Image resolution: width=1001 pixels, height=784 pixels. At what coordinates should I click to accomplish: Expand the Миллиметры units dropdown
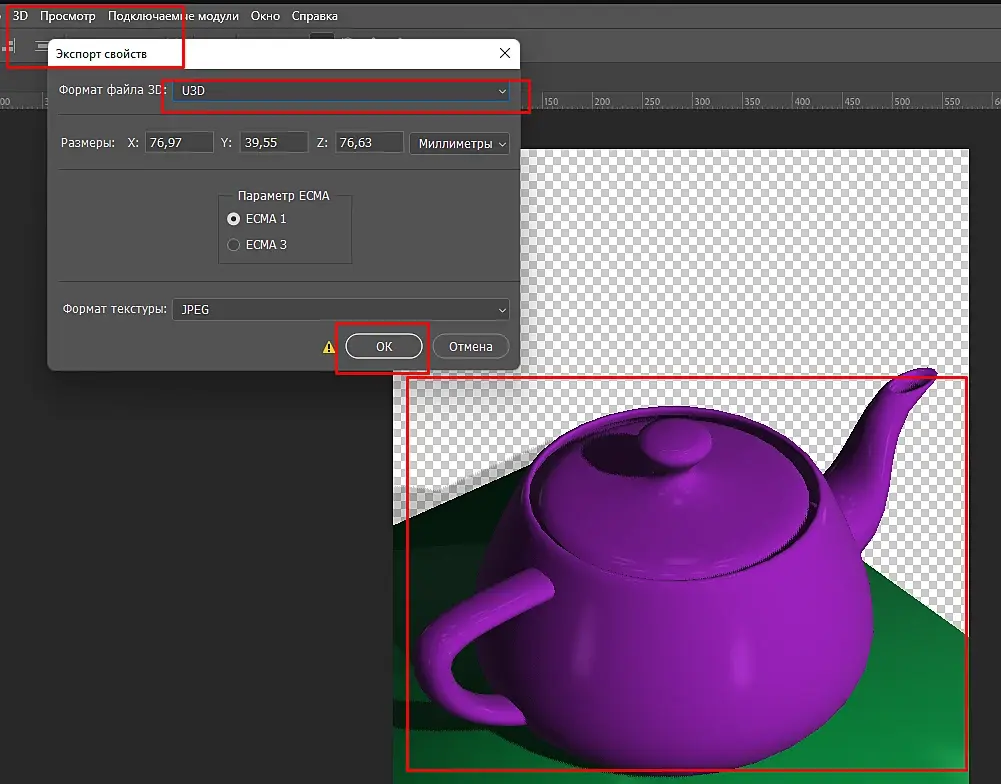[459, 144]
